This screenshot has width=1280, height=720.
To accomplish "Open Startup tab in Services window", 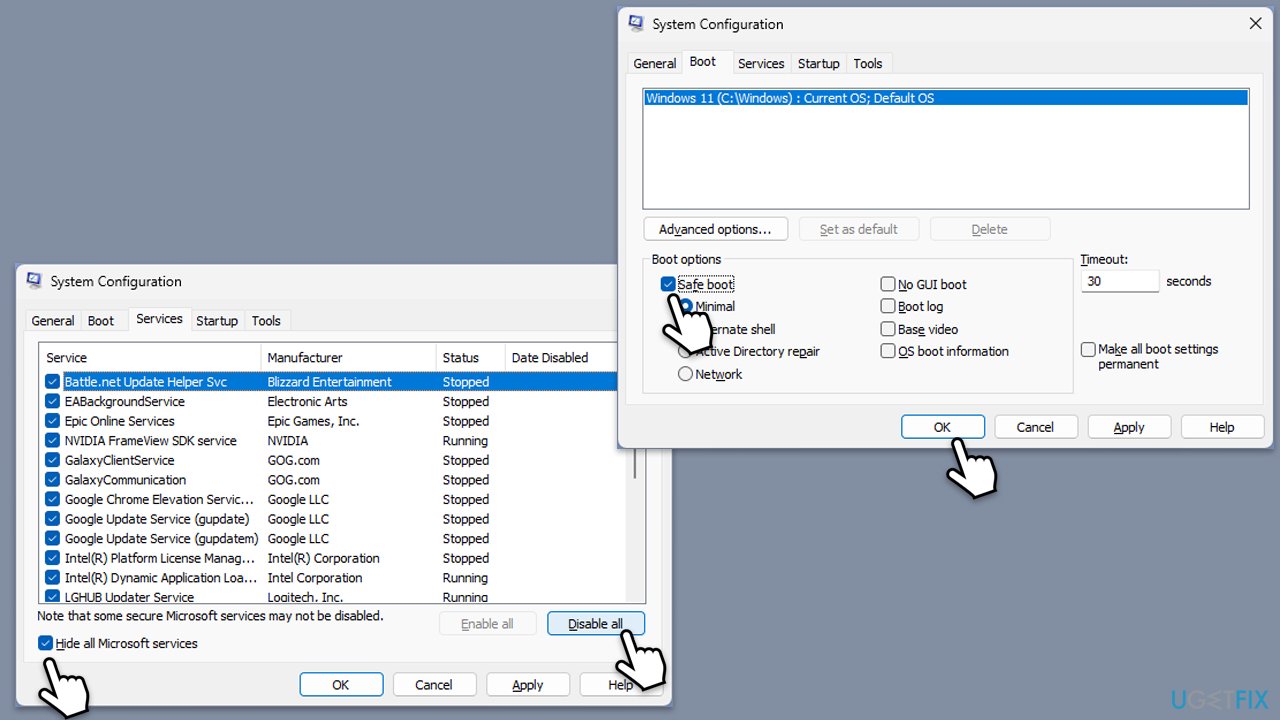I will (x=217, y=321).
